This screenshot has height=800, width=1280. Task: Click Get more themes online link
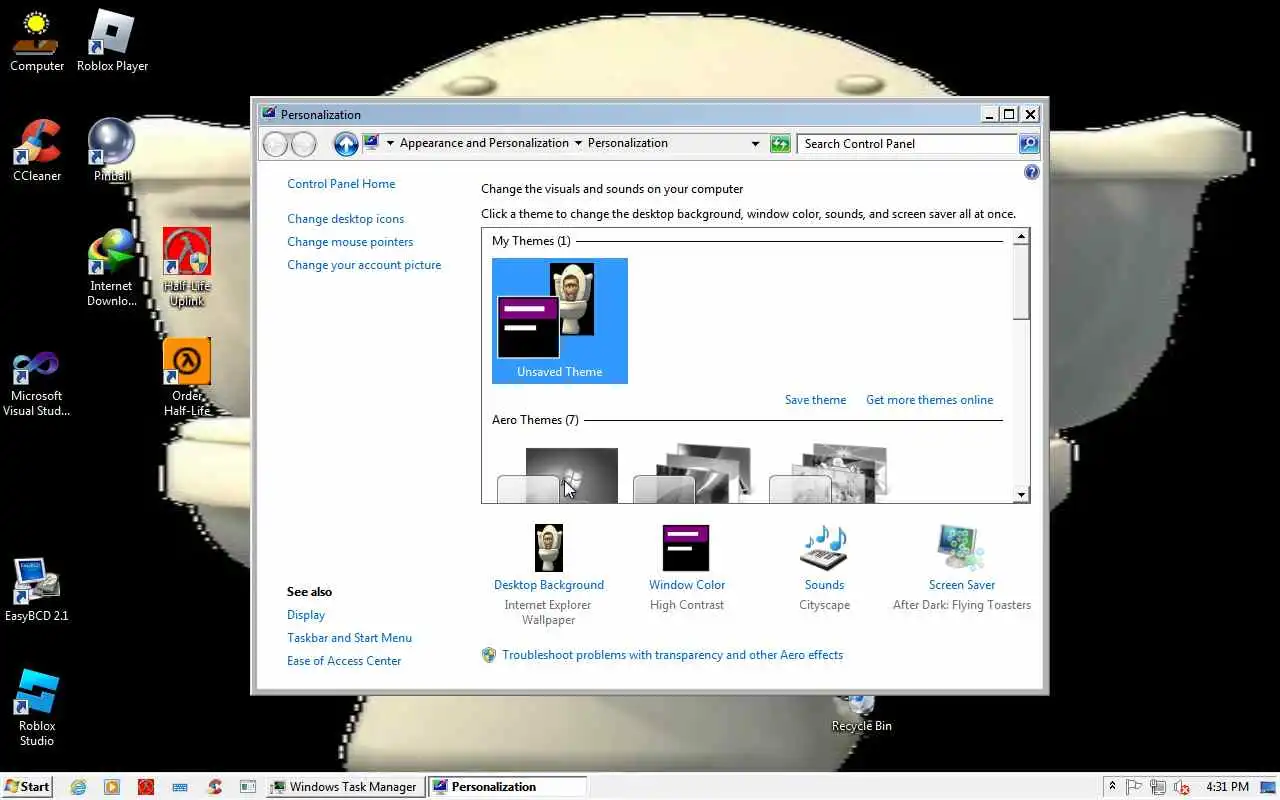click(929, 400)
